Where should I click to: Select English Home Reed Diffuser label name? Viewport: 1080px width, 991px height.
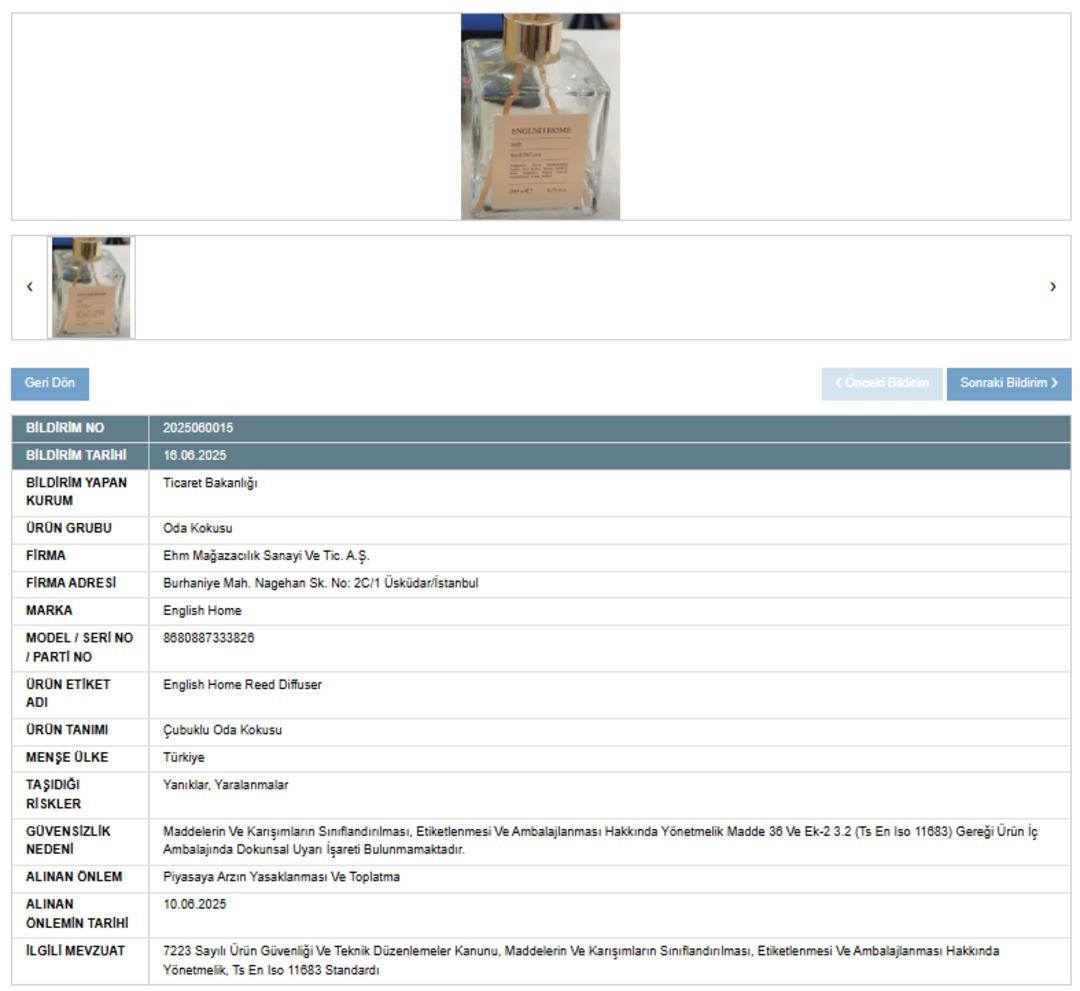pos(242,685)
